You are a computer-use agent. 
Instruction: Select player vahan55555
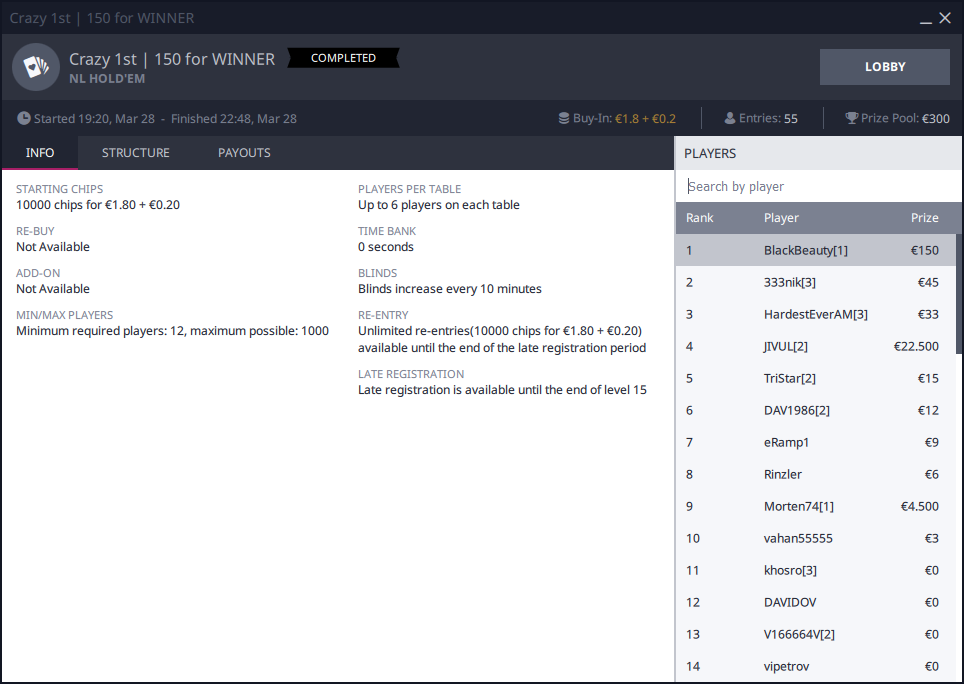point(816,538)
